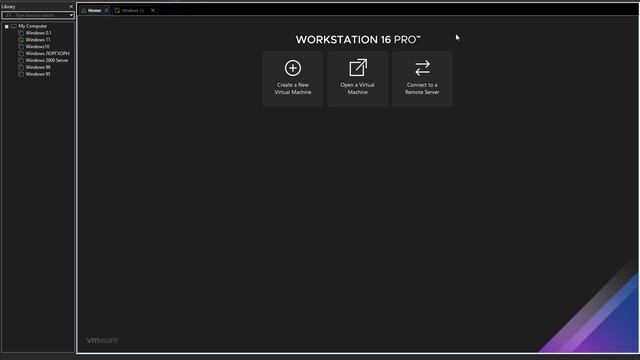The image size is (640, 360).
Task: Click the VM icon beside Windows ЛОРГХОРН
Action: click(x=21, y=53)
